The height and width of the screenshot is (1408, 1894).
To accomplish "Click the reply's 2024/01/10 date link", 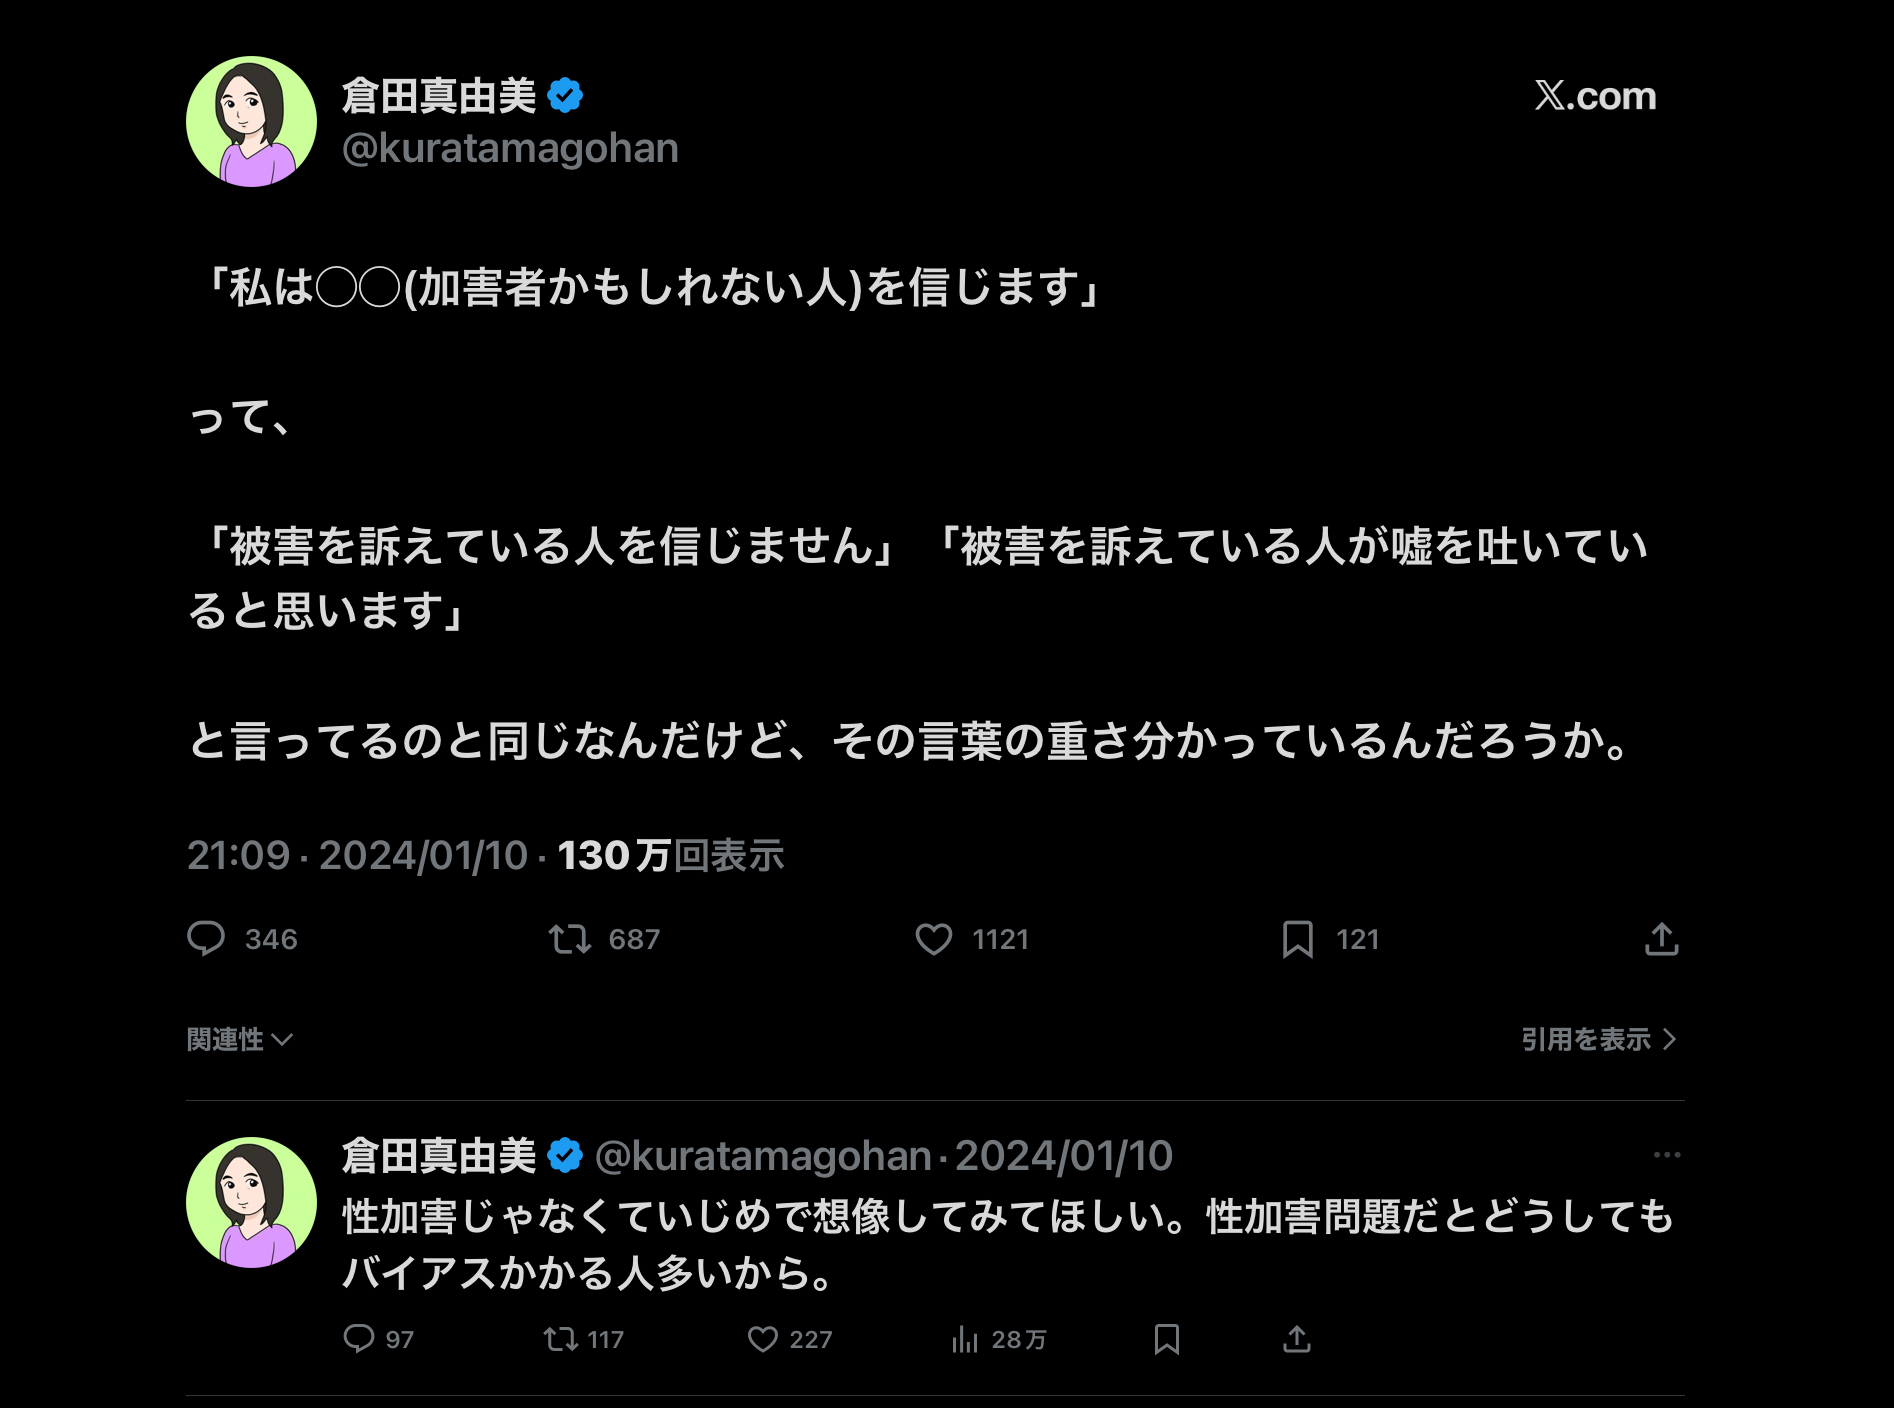I will (x=1063, y=1156).
